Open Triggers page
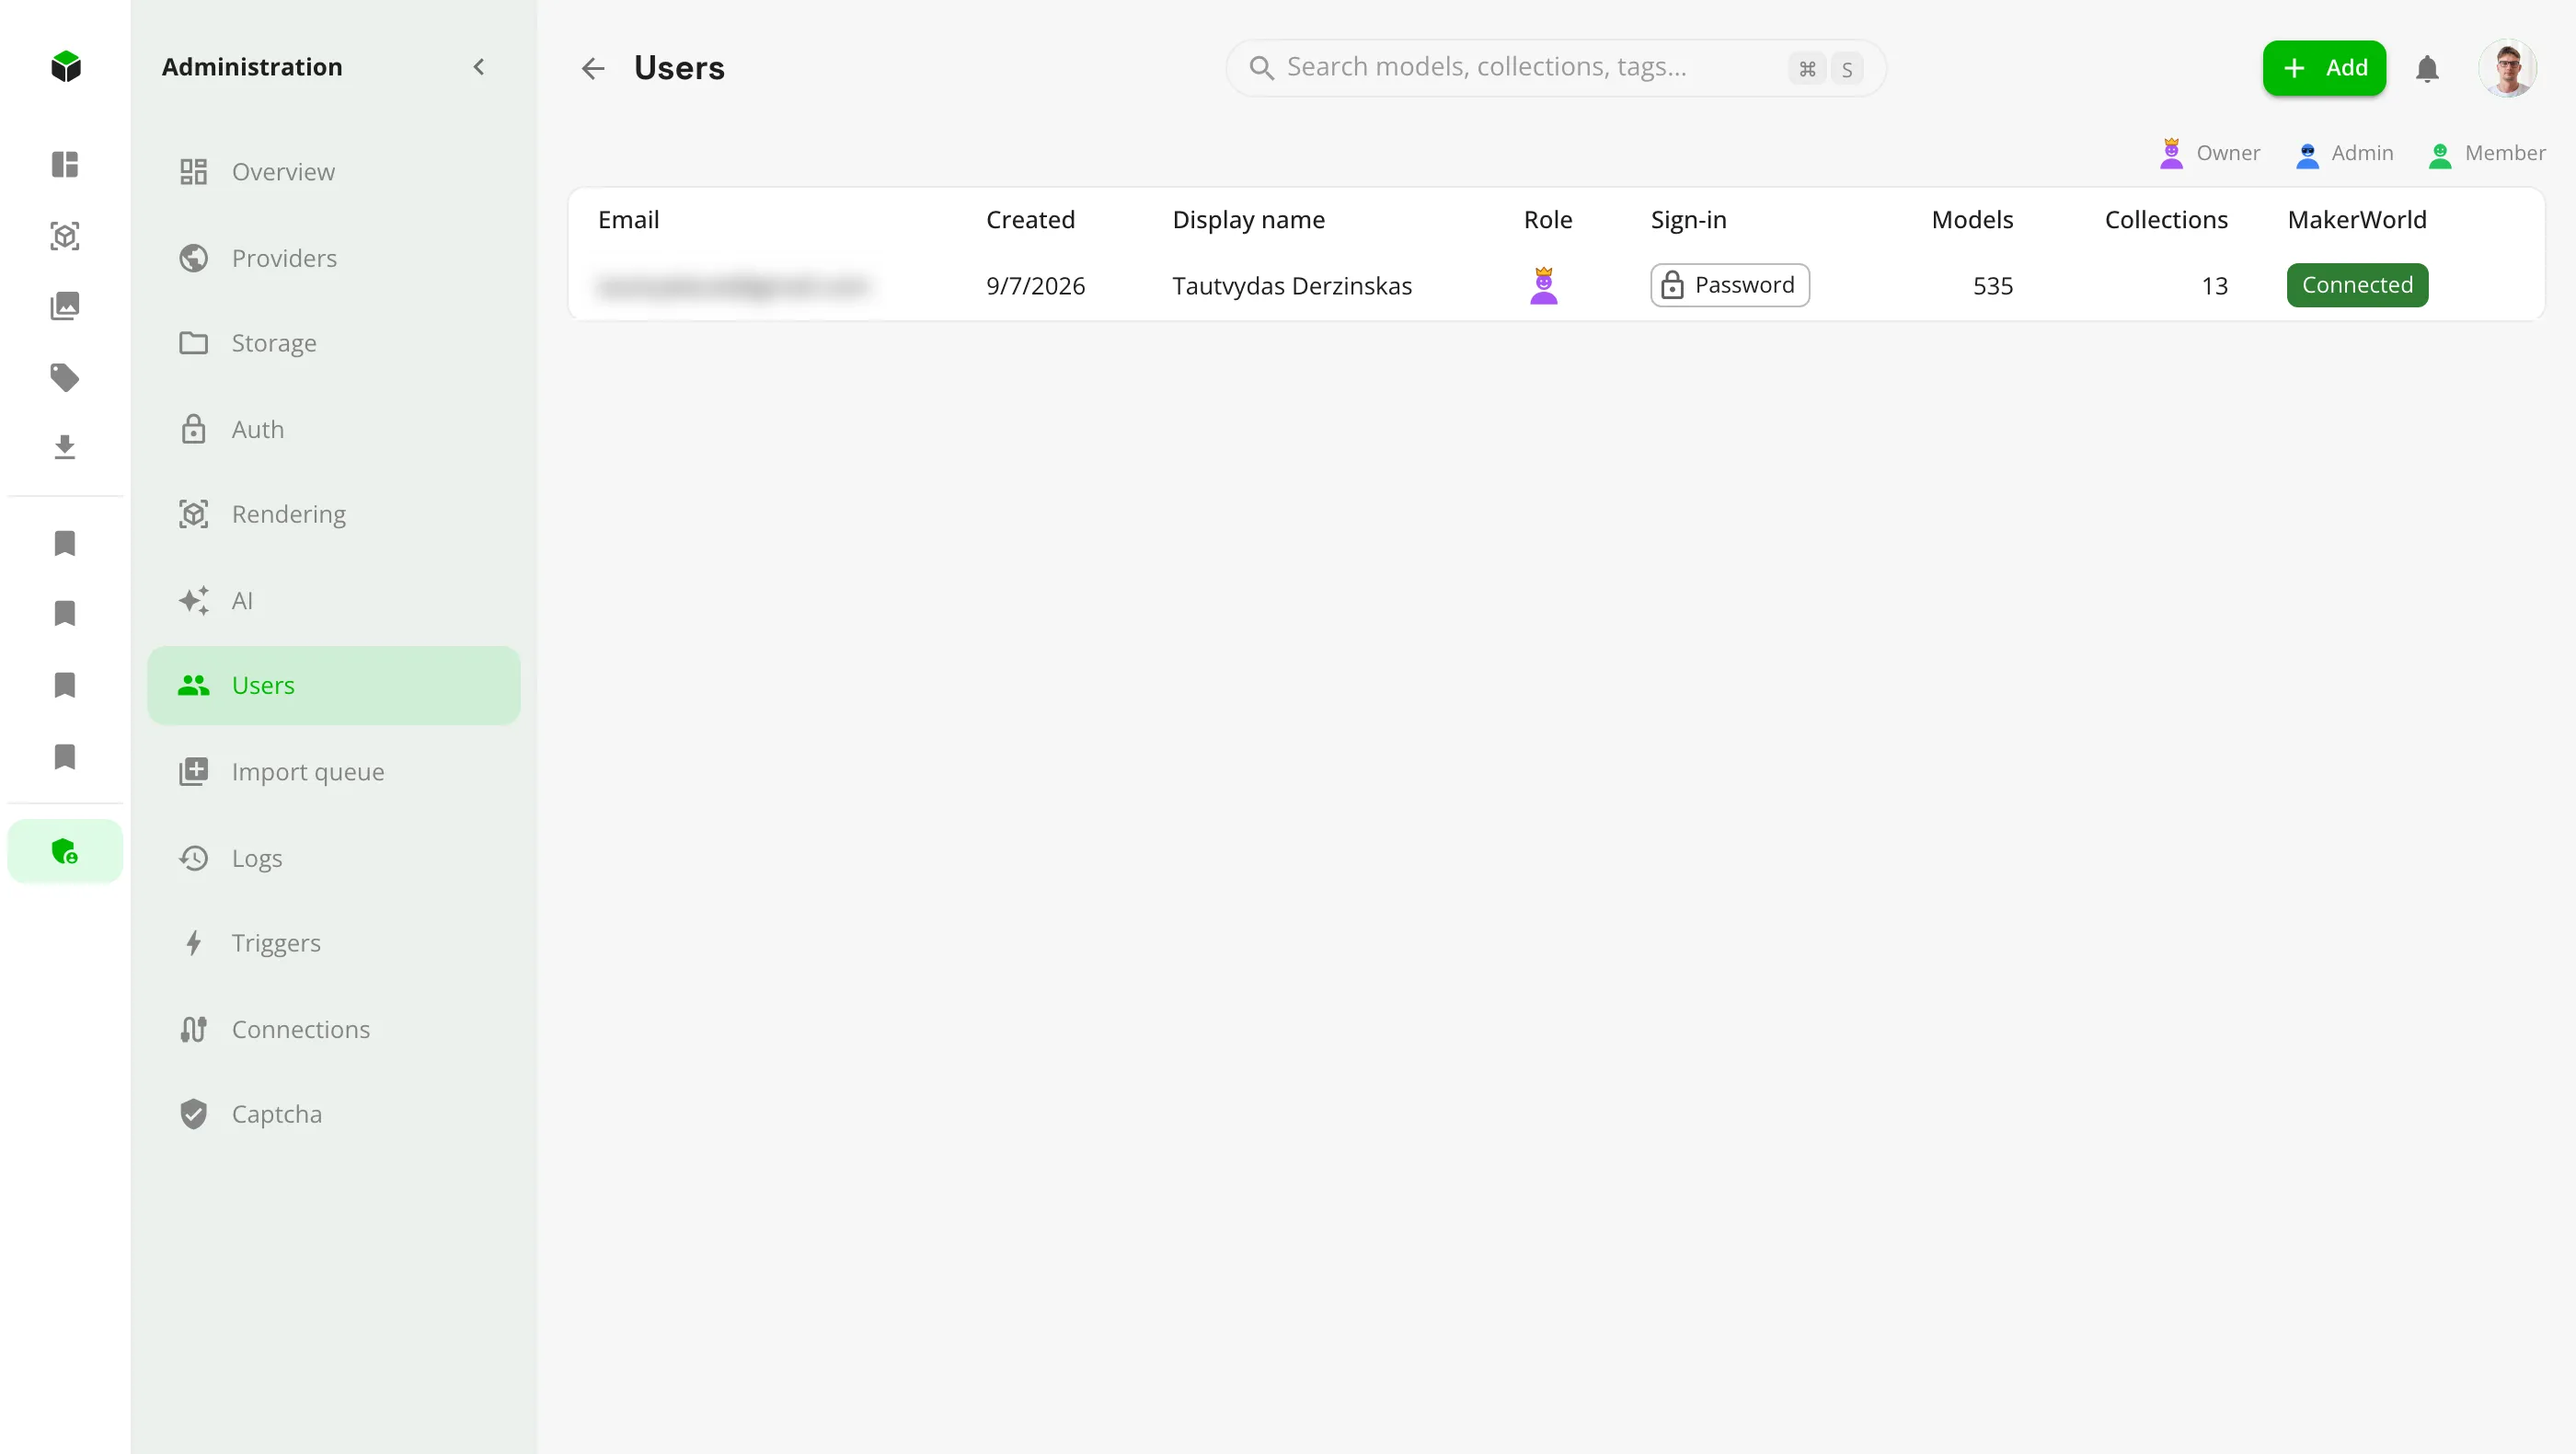 pyautogui.click(x=334, y=943)
